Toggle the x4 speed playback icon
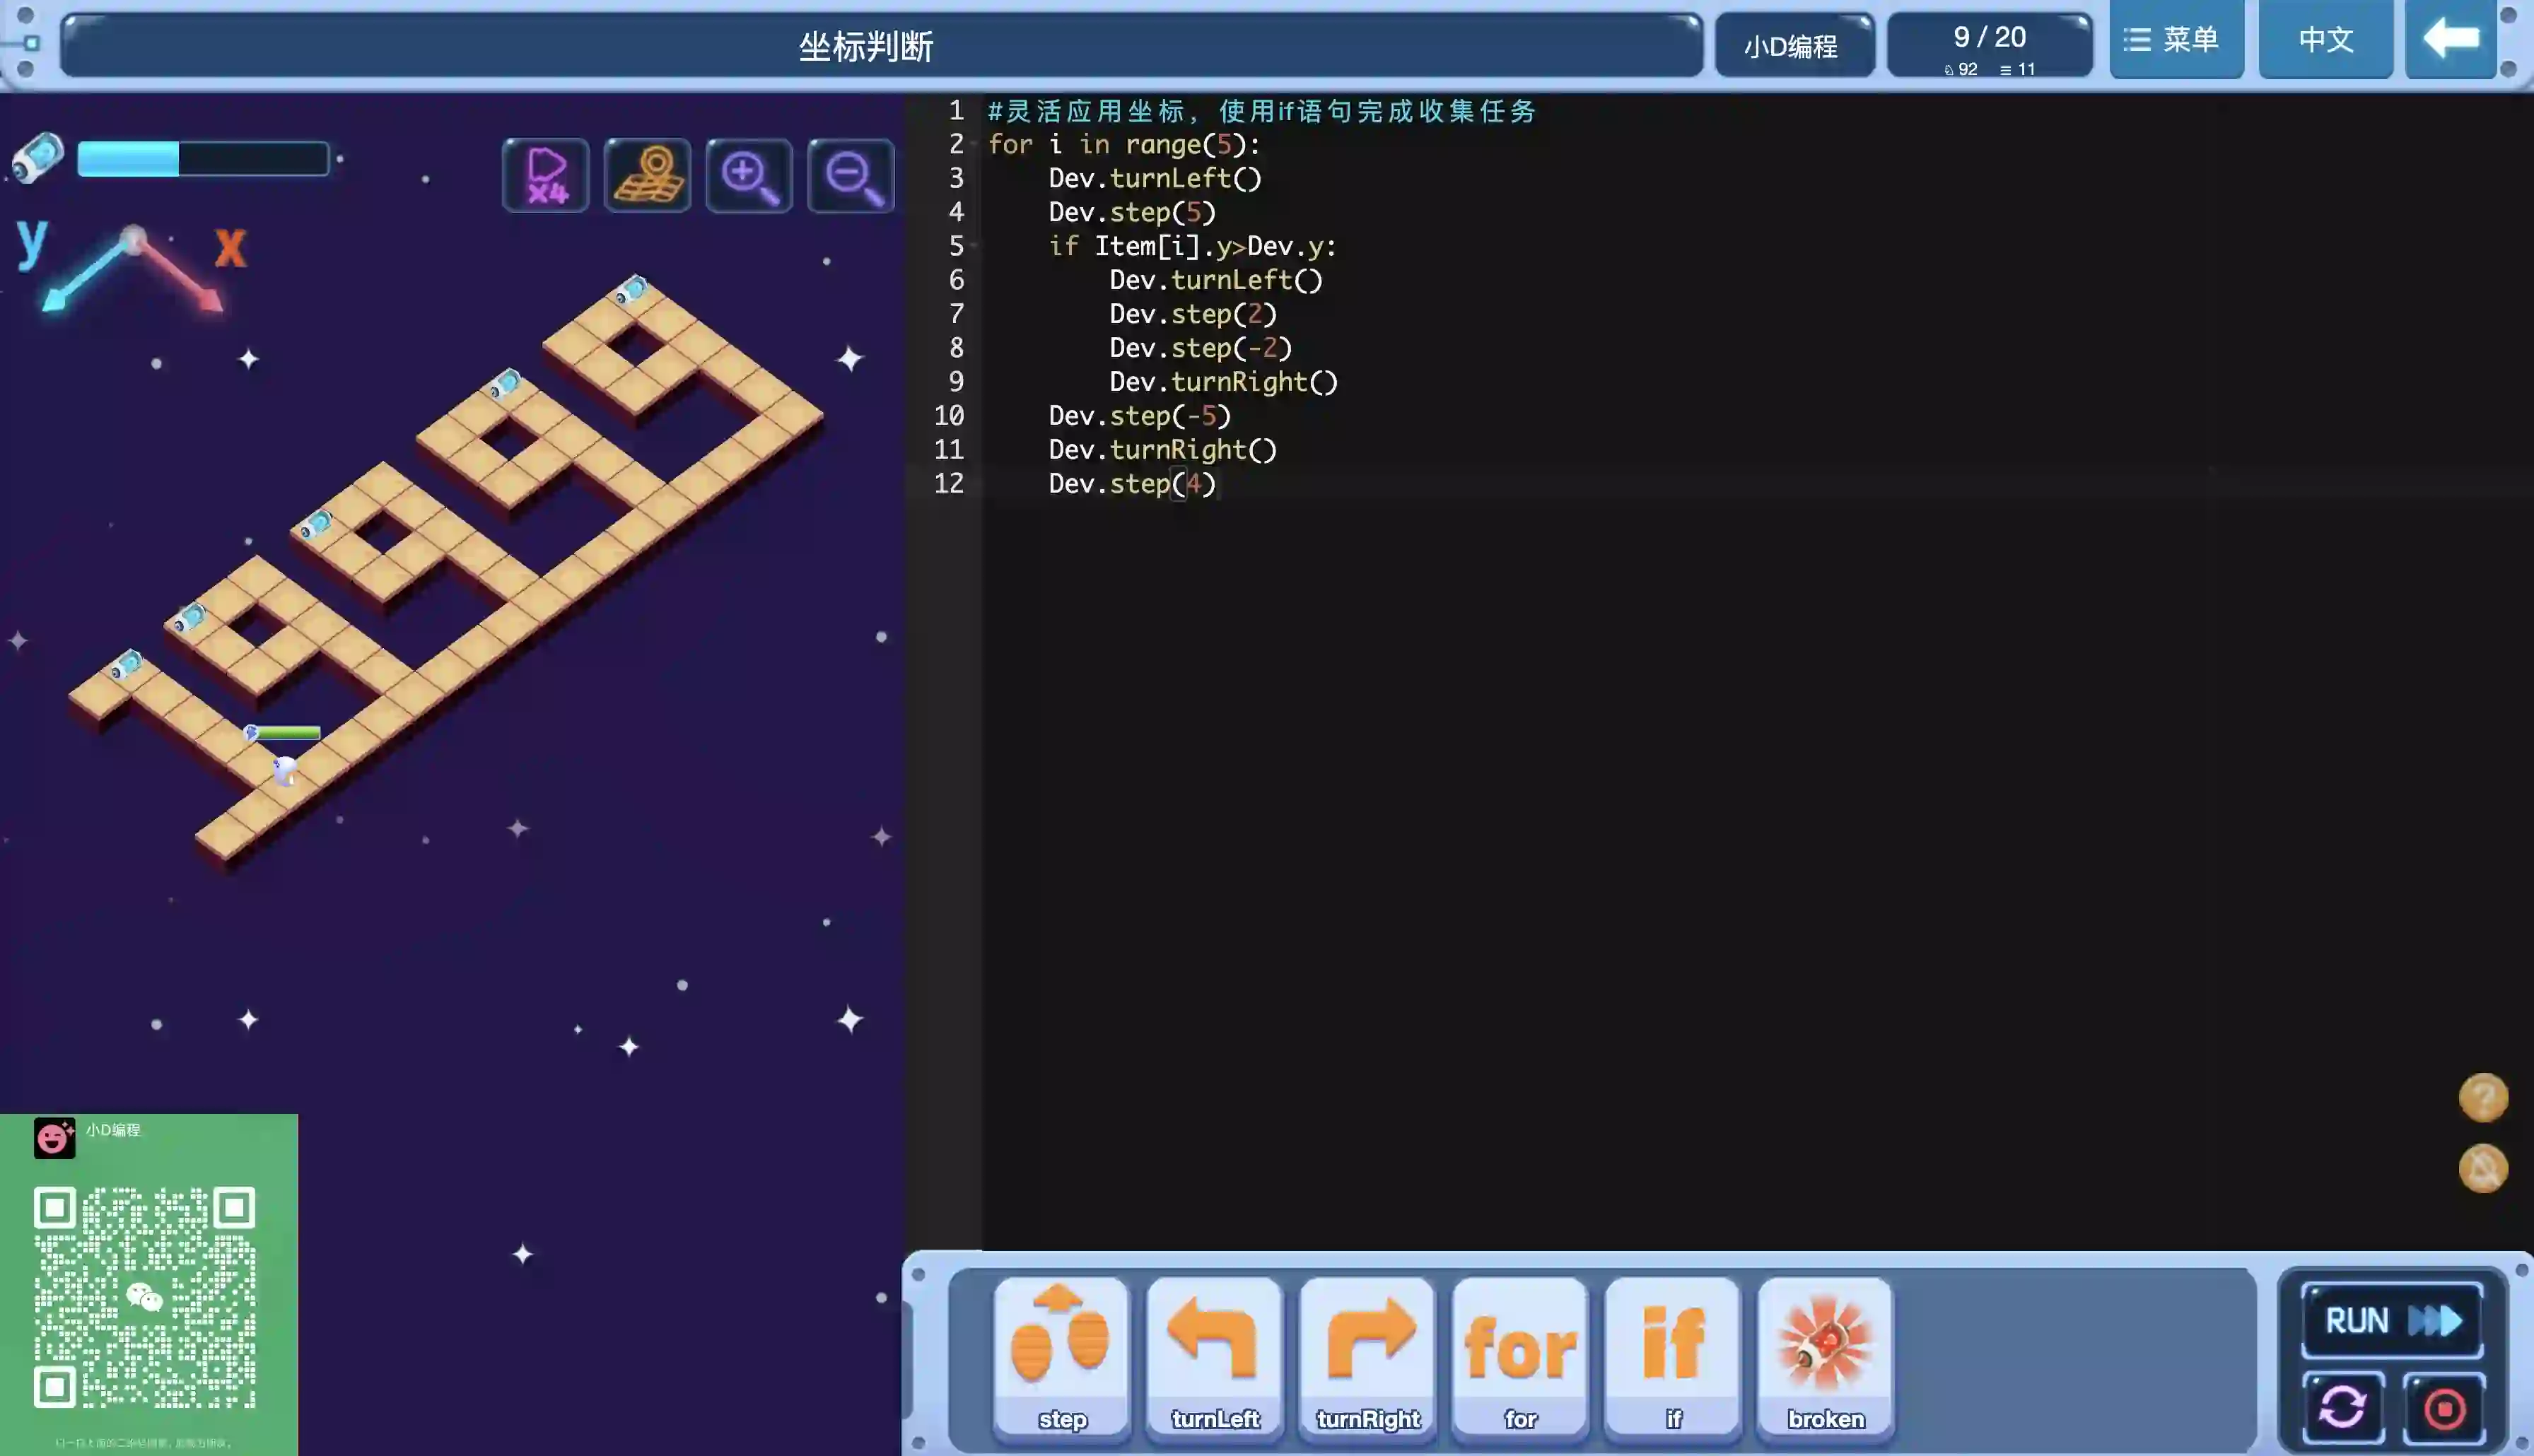Screen dimensions: 2534x1456 point(545,176)
